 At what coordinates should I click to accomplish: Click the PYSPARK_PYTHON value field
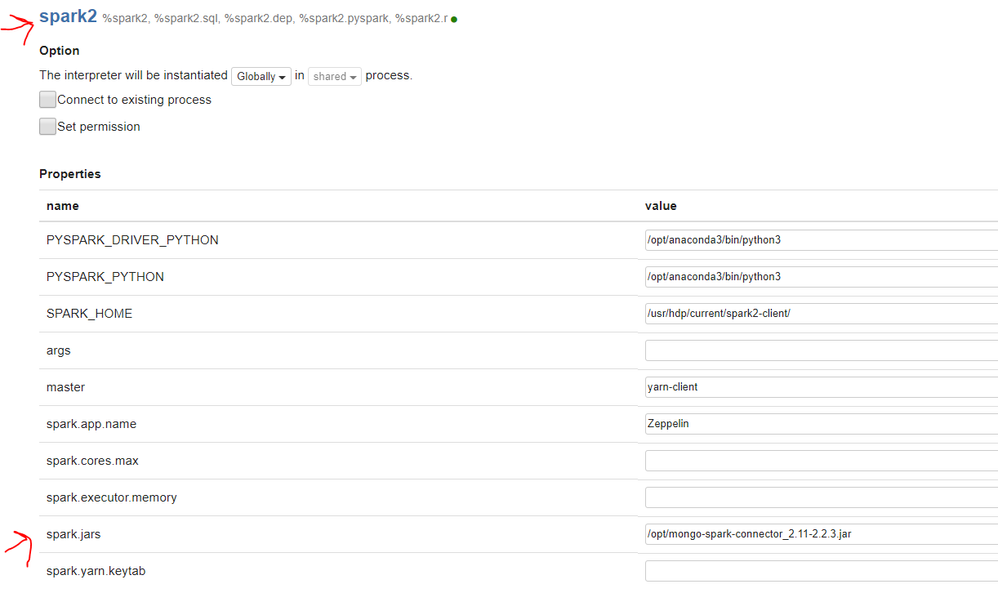click(820, 277)
